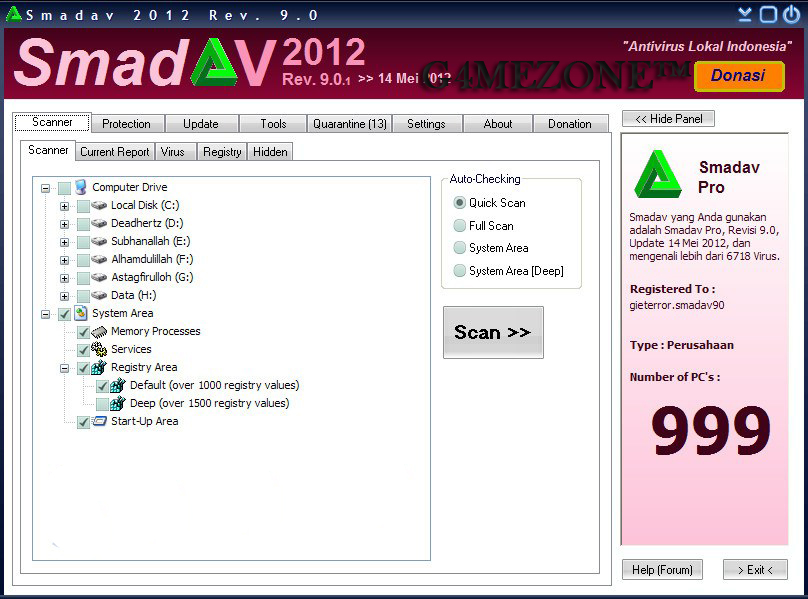Expand the Subhanallah (E:) node
This screenshot has width=808, height=599.
point(64,242)
